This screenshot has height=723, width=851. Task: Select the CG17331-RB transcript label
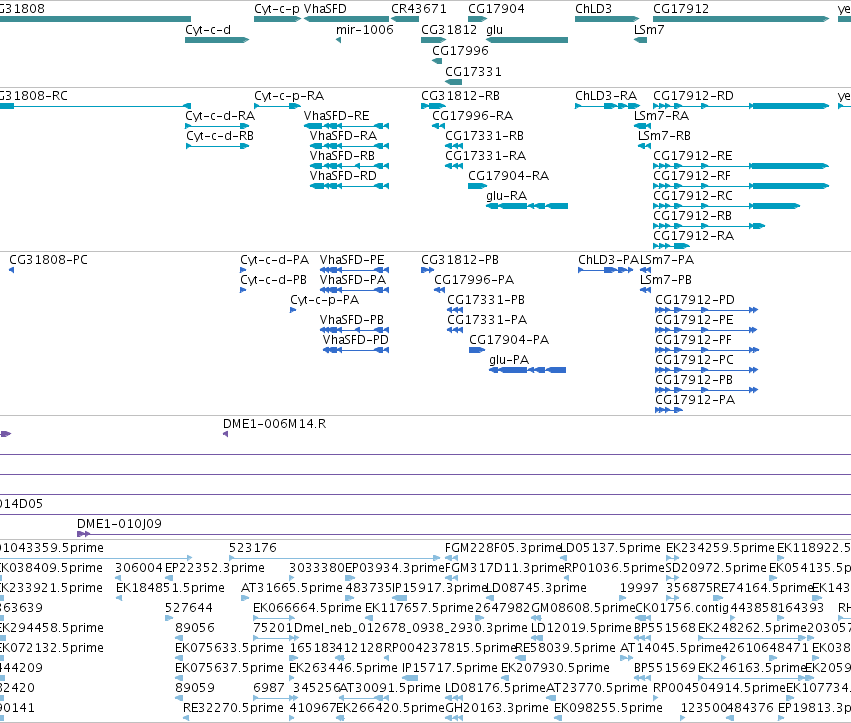pos(485,136)
